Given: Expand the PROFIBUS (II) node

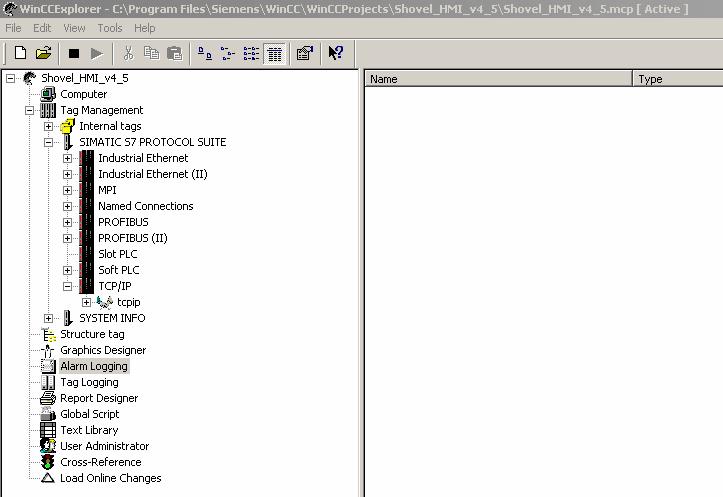Looking at the screenshot, I should click(x=67, y=238).
